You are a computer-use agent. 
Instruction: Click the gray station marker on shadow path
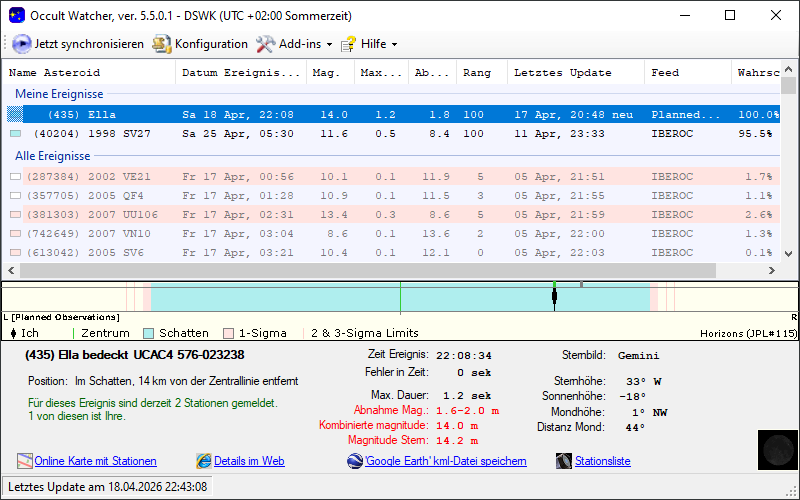click(x=582, y=284)
